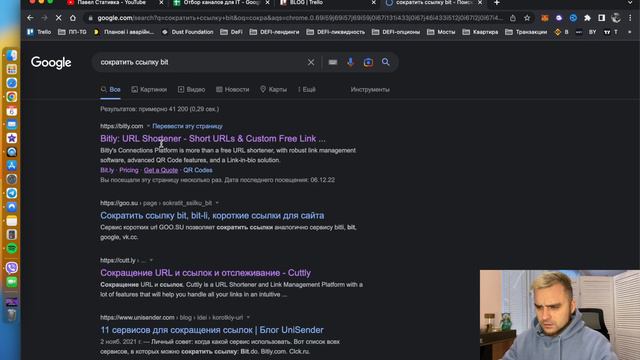Open Viber from the Dock

12,268
